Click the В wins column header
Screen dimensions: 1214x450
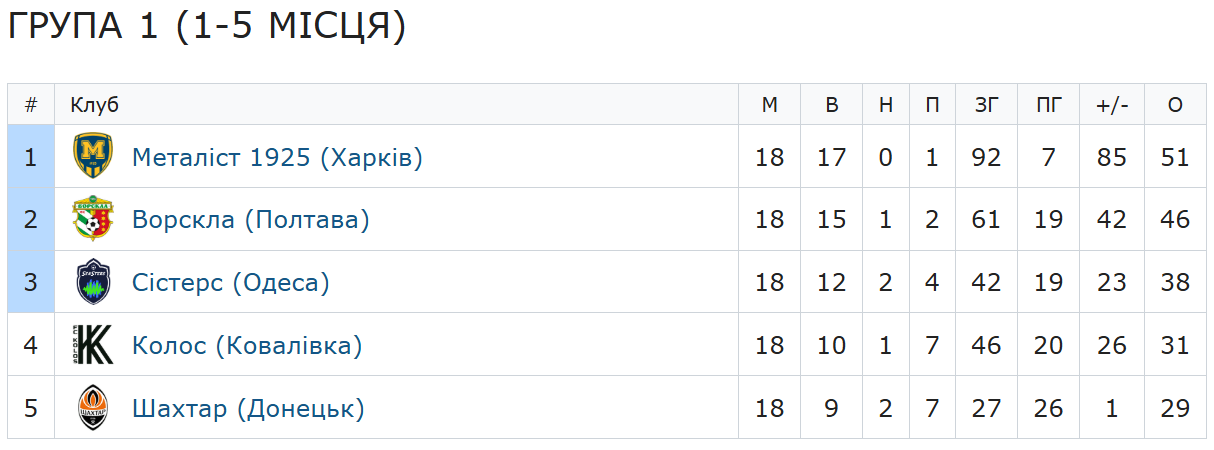pos(831,105)
